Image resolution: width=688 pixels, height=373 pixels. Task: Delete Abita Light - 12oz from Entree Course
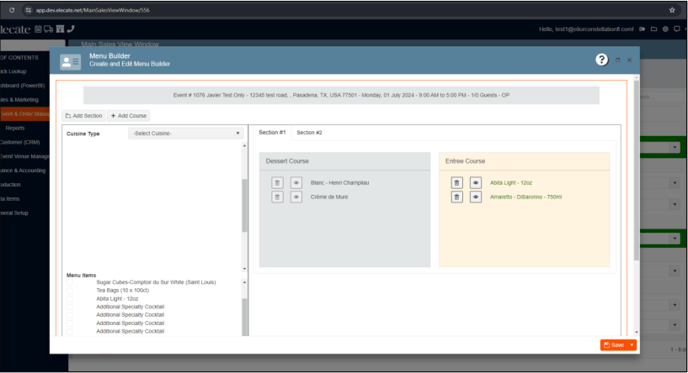[x=457, y=183]
